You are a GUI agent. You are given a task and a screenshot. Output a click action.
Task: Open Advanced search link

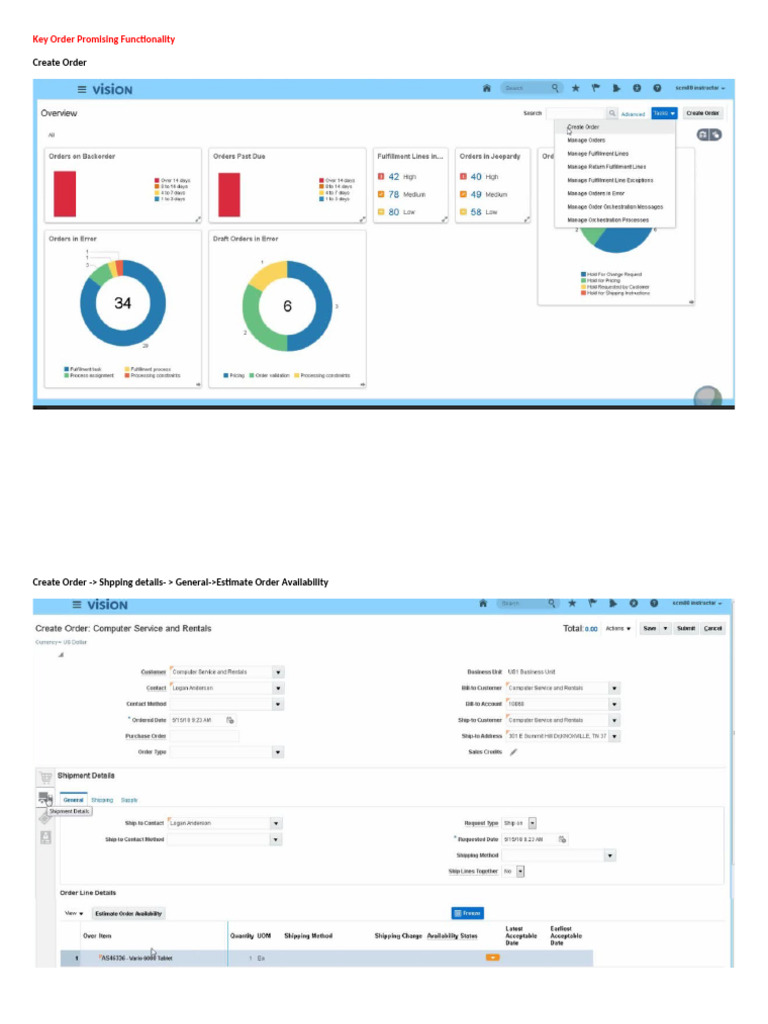coord(633,114)
